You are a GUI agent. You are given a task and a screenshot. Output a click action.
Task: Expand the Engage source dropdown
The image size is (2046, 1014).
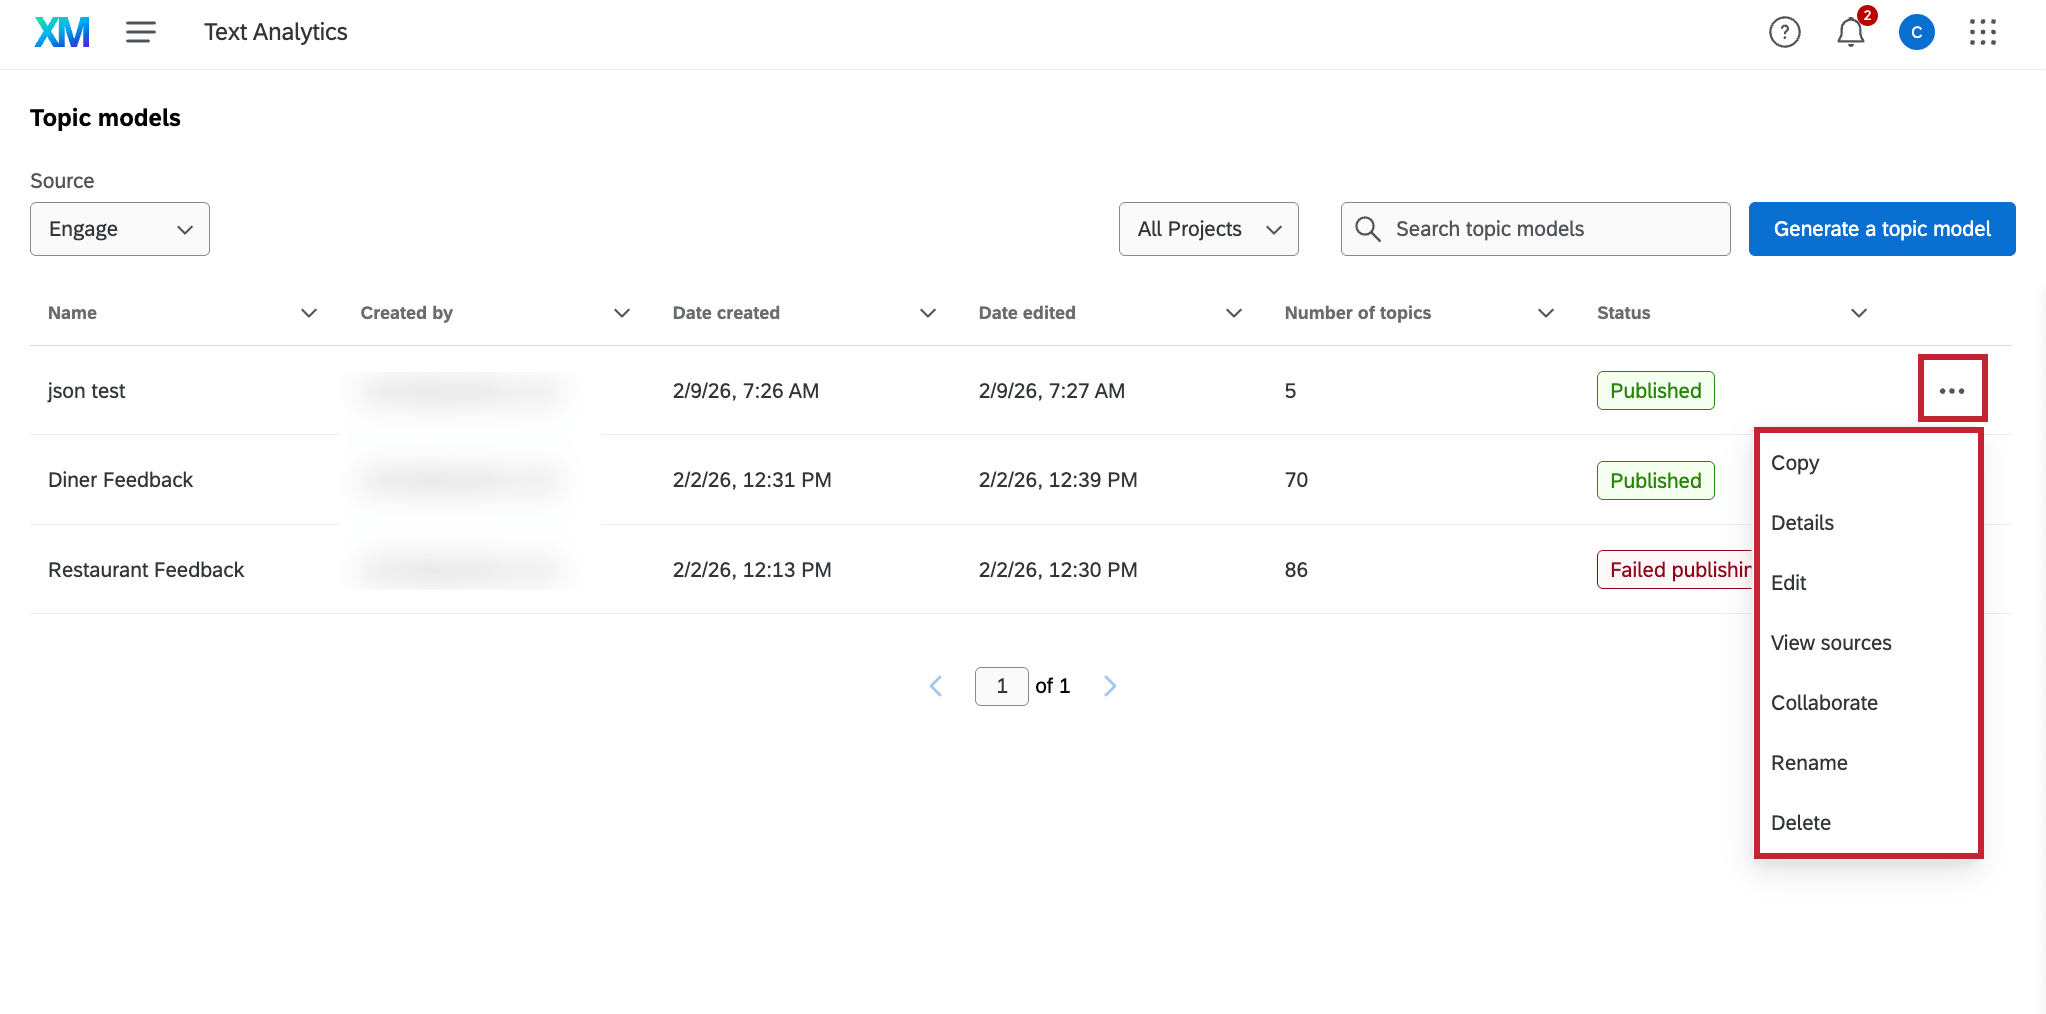[x=120, y=229]
